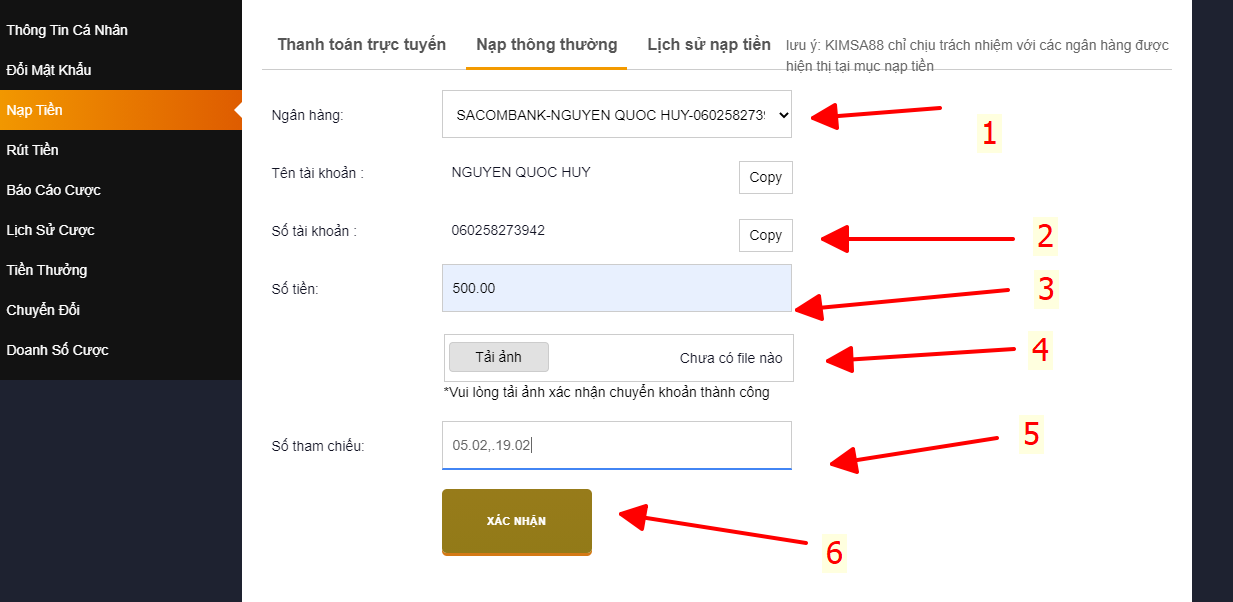Open Thông Tin Cá Nhân in sidebar
Image resolution: width=1233 pixels, height=602 pixels.
67,30
